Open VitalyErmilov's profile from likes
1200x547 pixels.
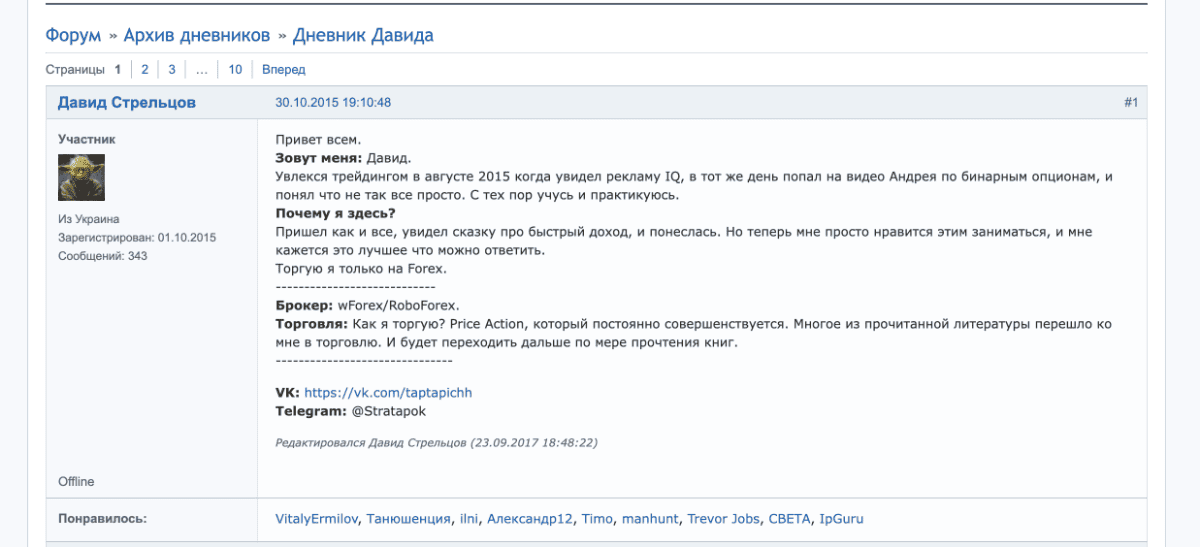tap(316, 519)
